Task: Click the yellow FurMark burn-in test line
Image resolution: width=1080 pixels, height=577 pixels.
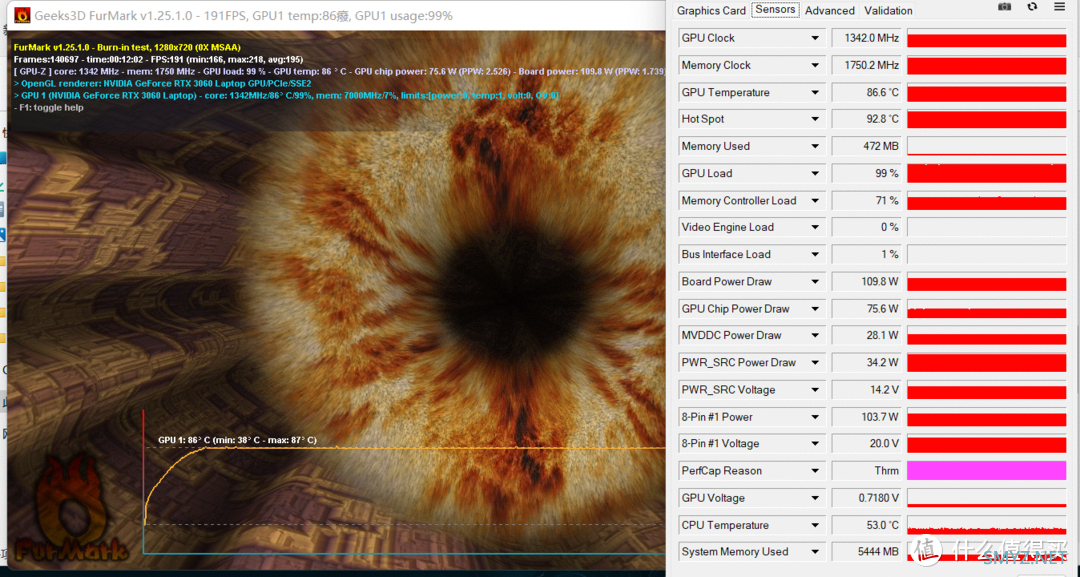Action: pos(127,48)
